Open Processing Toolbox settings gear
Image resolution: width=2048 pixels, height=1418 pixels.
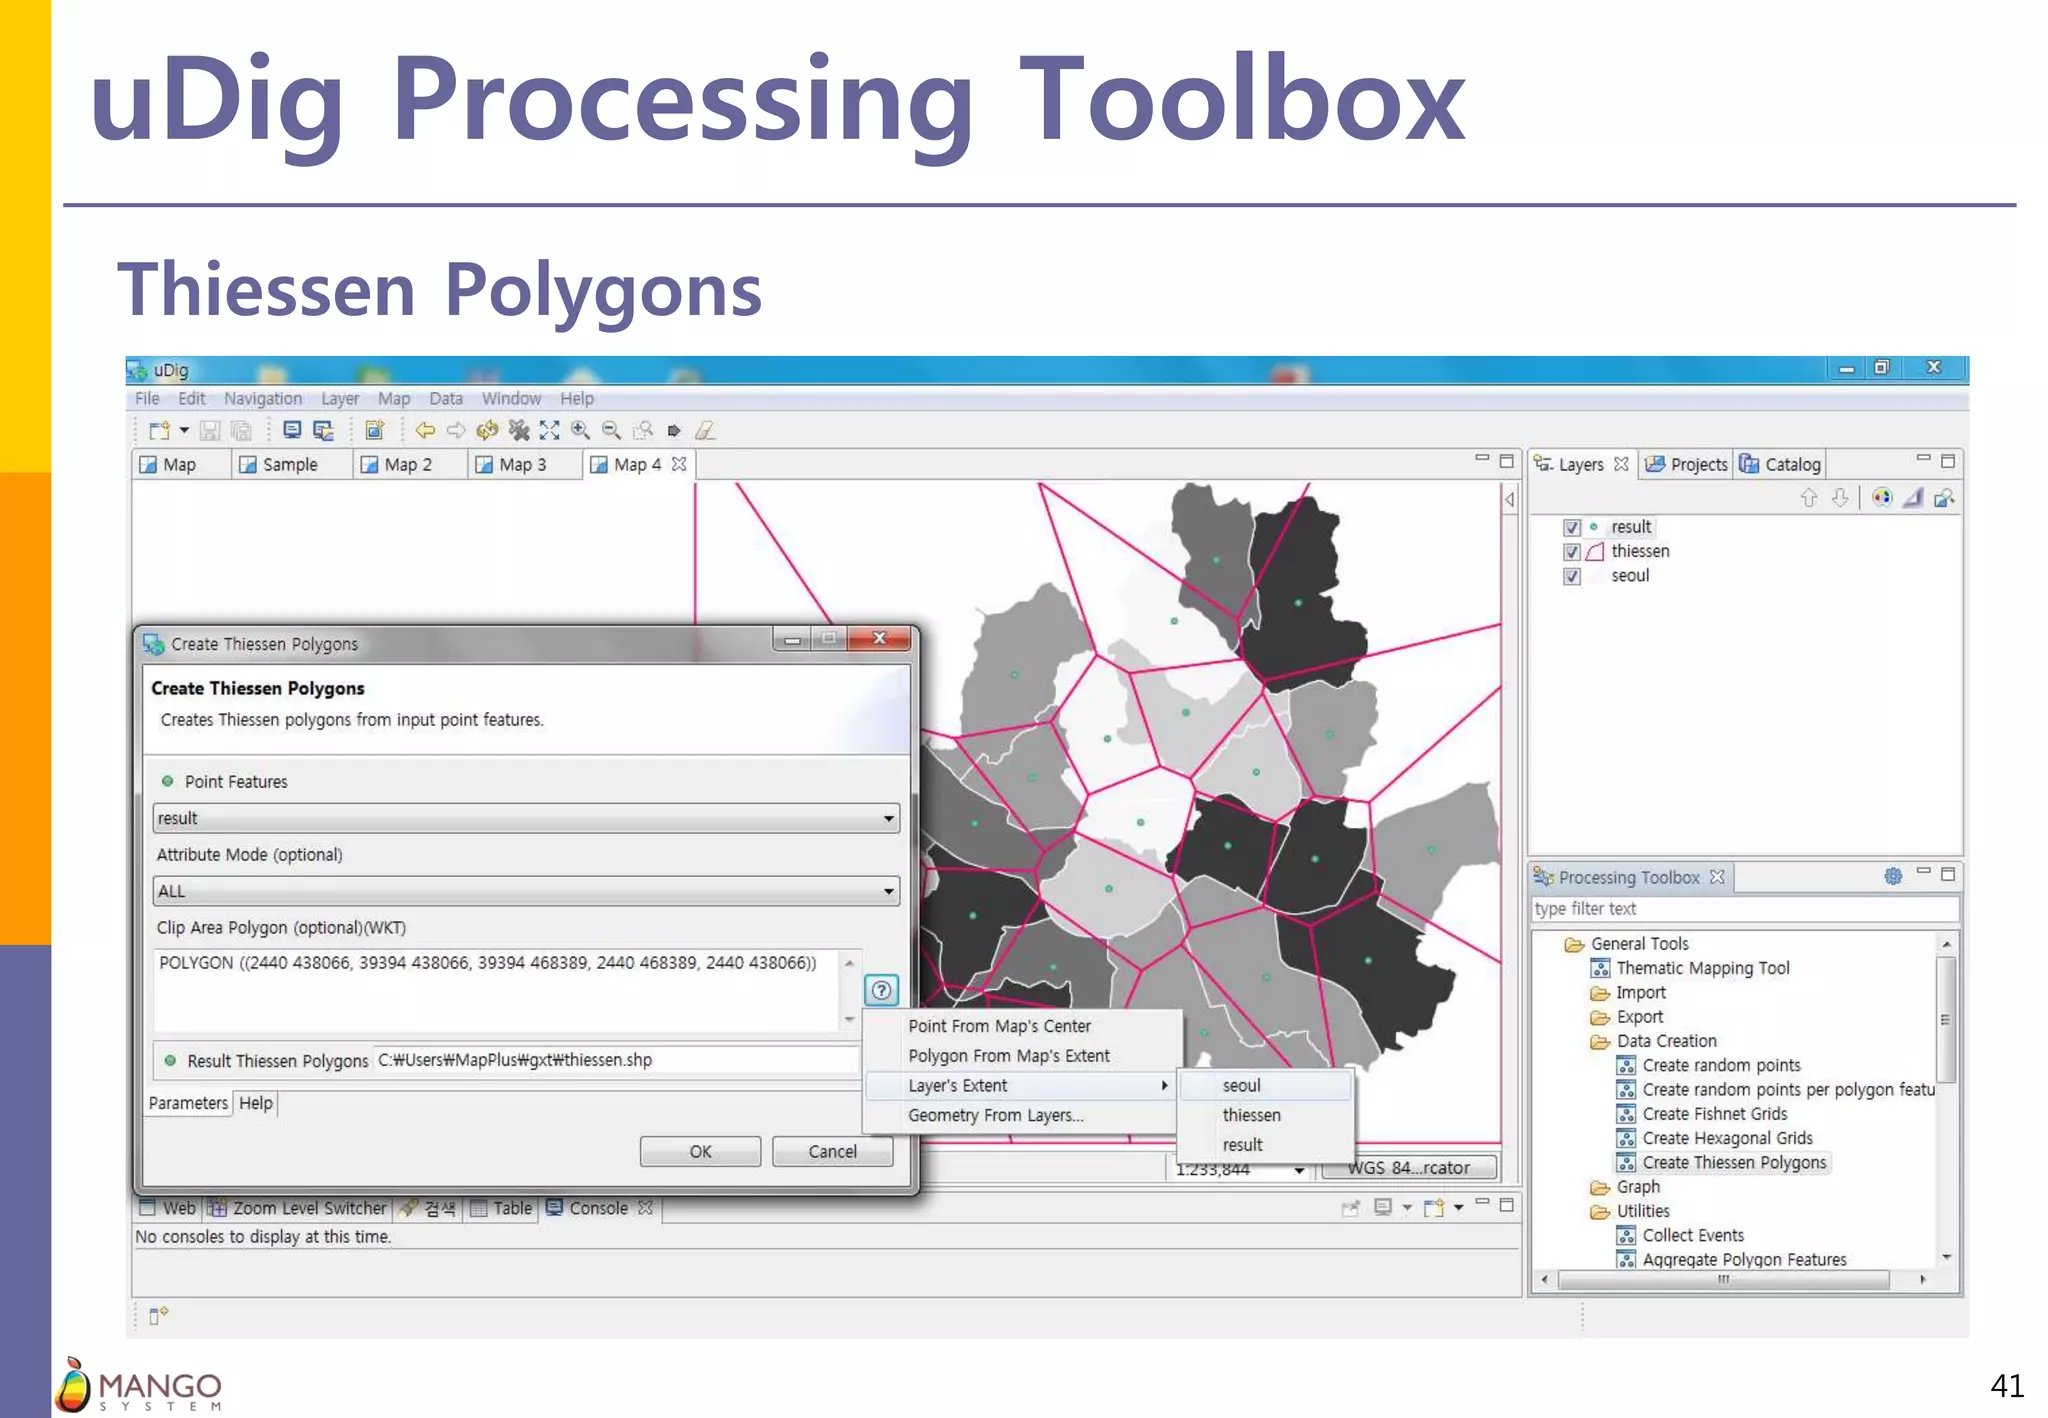click(1893, 876)
